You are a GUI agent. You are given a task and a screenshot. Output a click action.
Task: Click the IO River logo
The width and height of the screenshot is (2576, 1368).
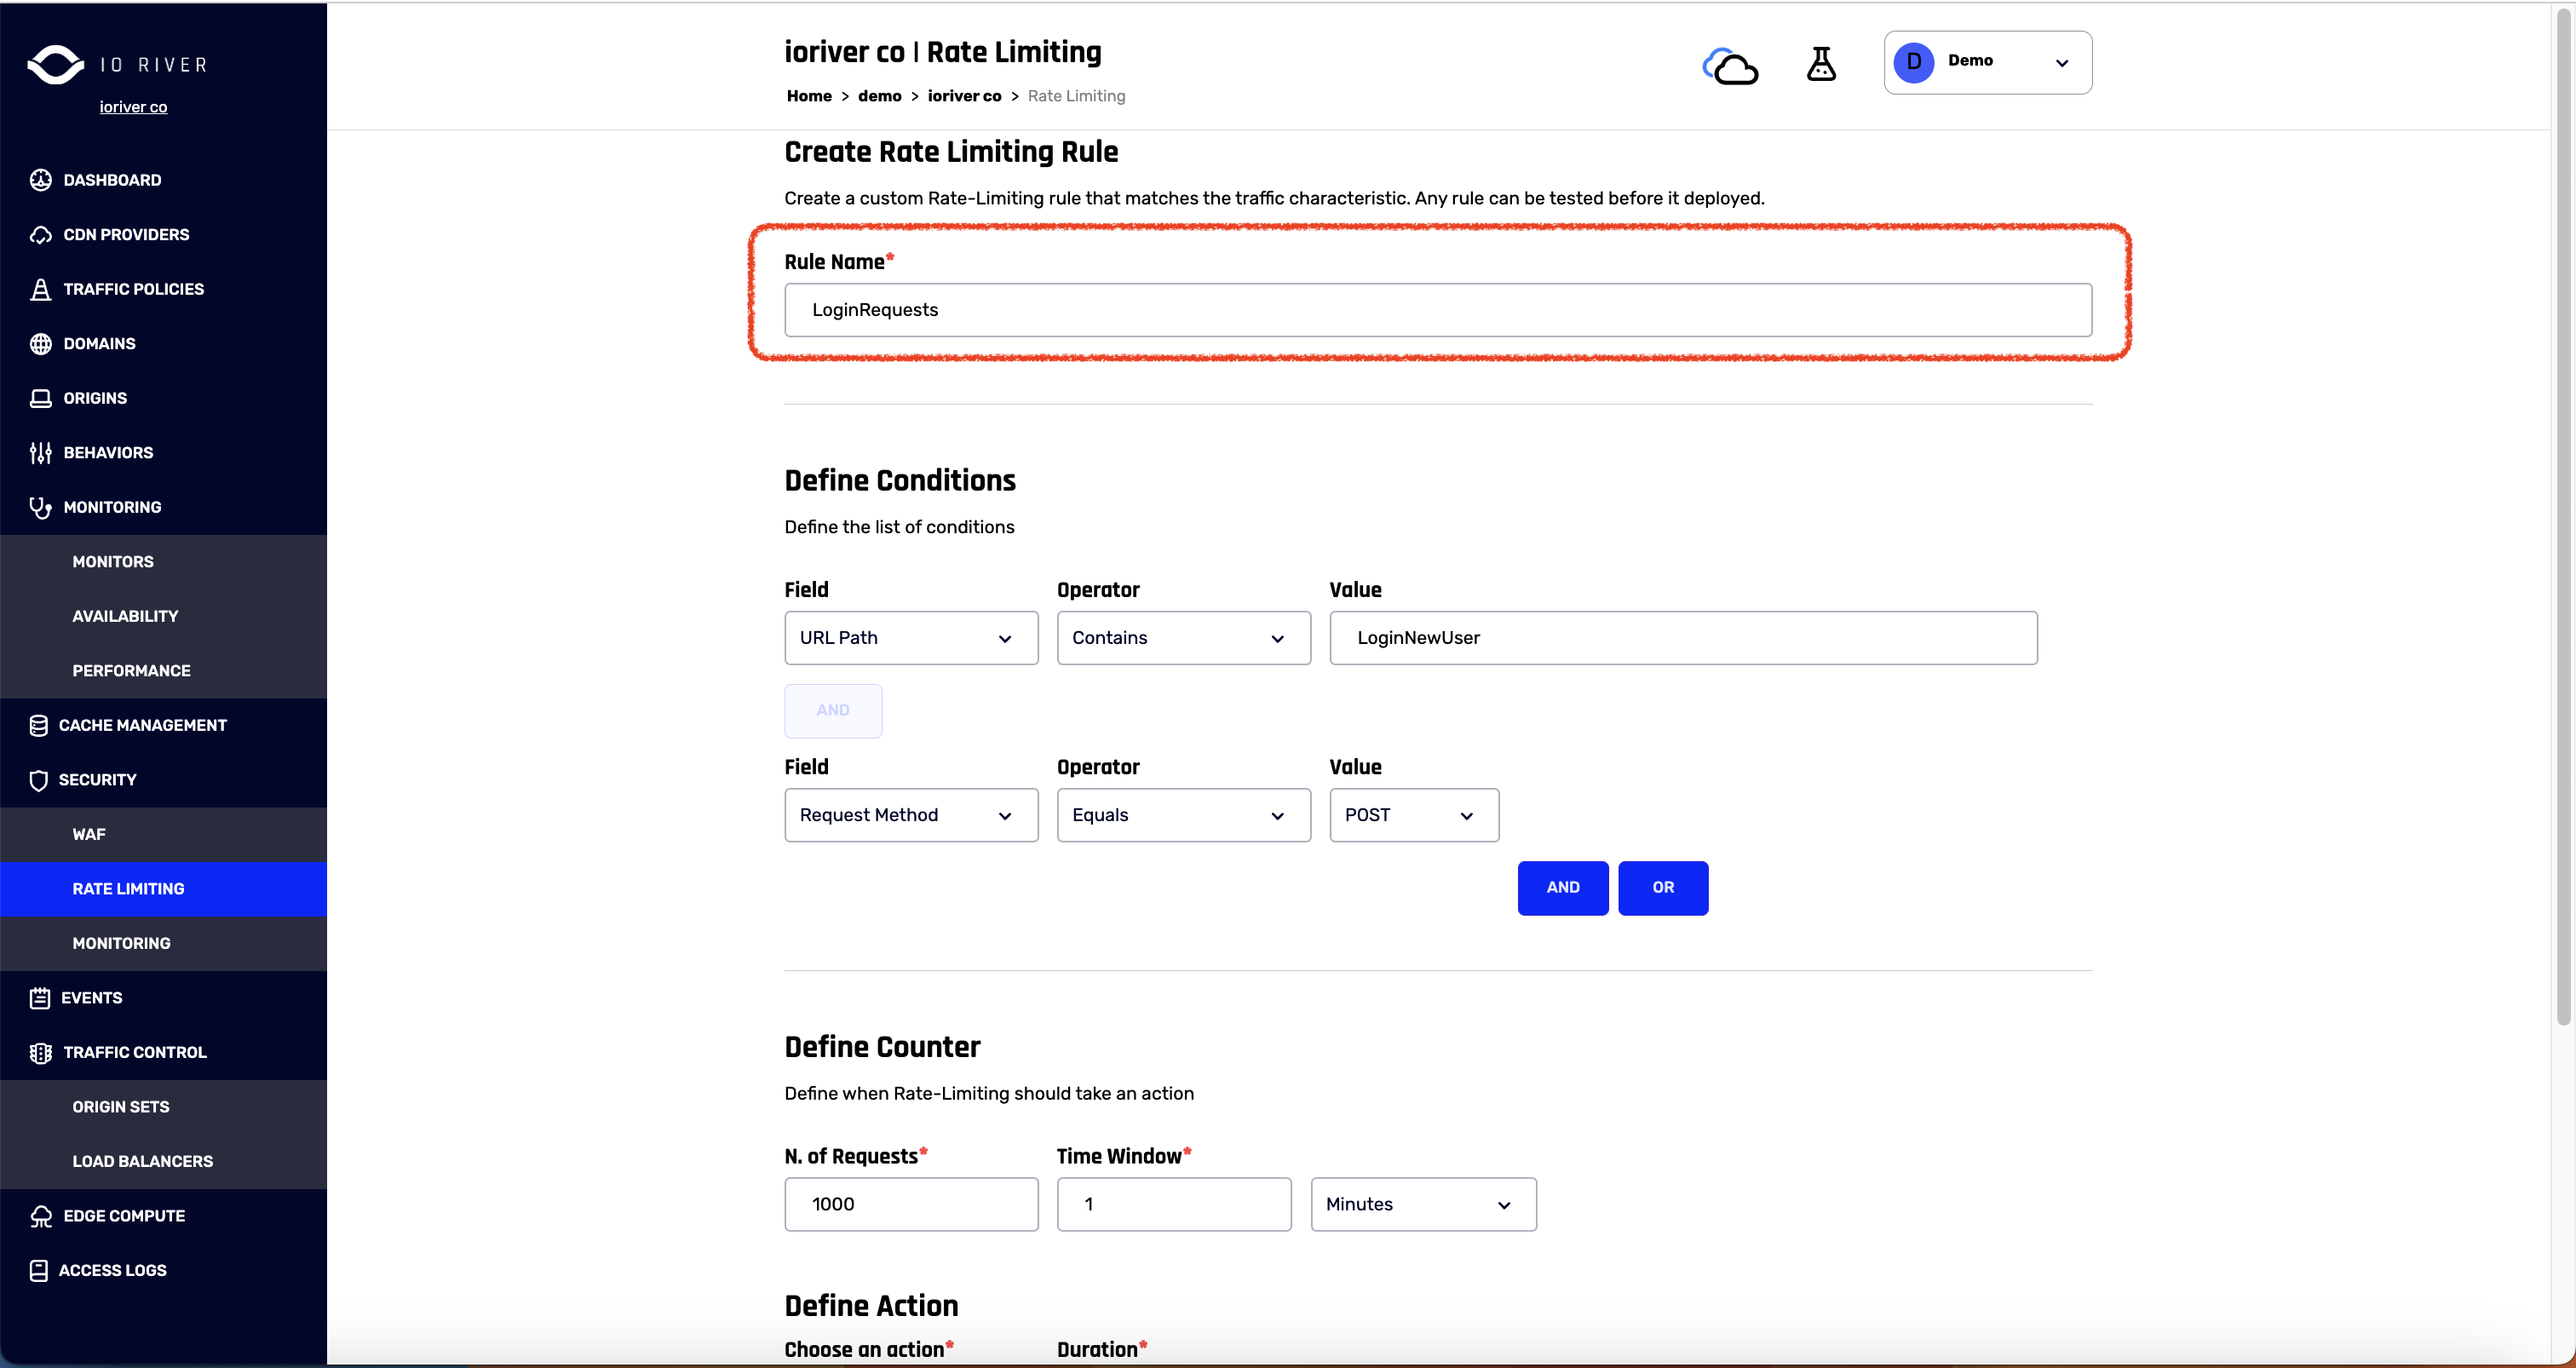(x=56, y=65)
